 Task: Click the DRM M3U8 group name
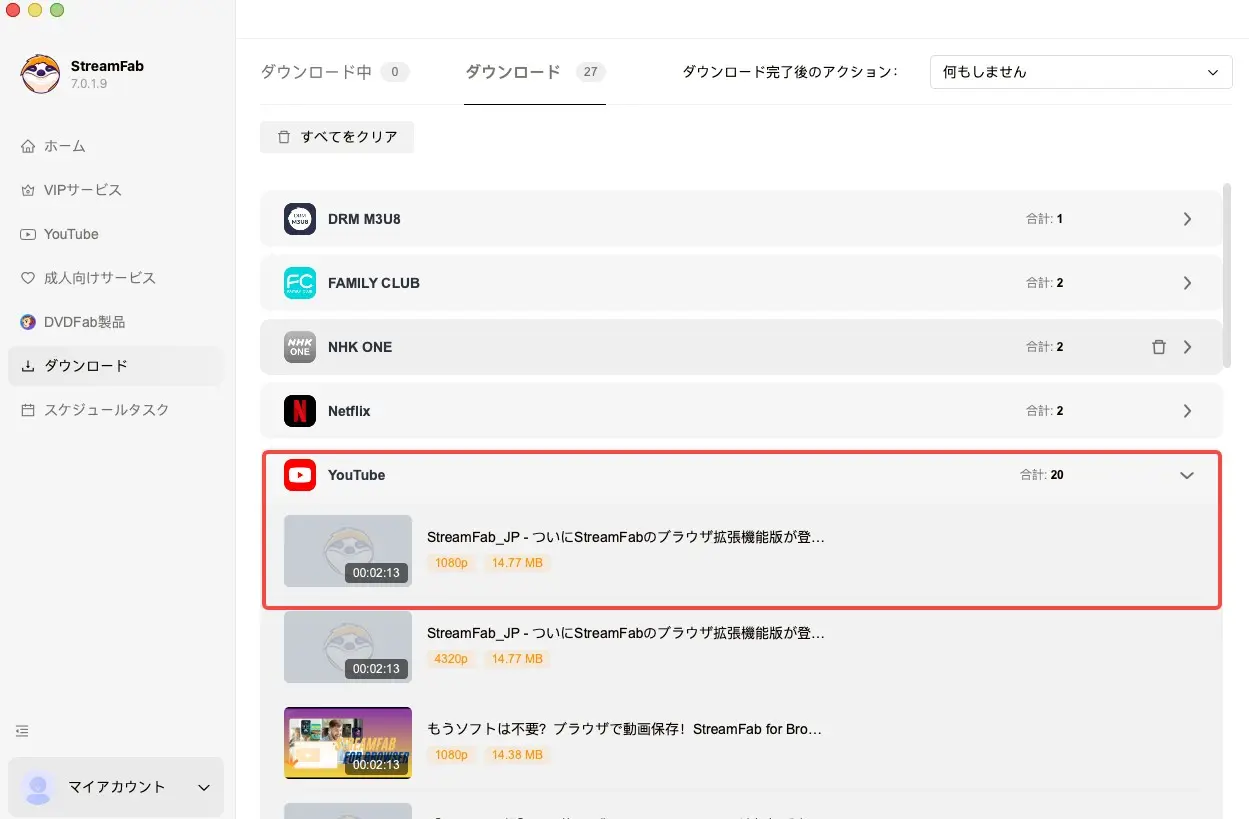coord(364,219)
